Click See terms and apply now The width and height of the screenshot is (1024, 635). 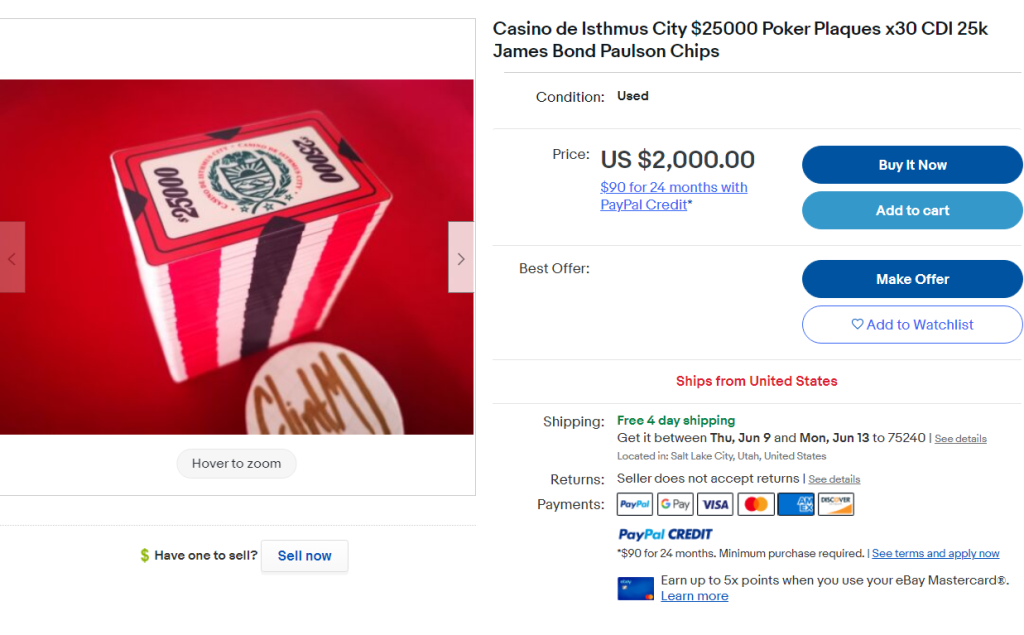coord(935,553)
